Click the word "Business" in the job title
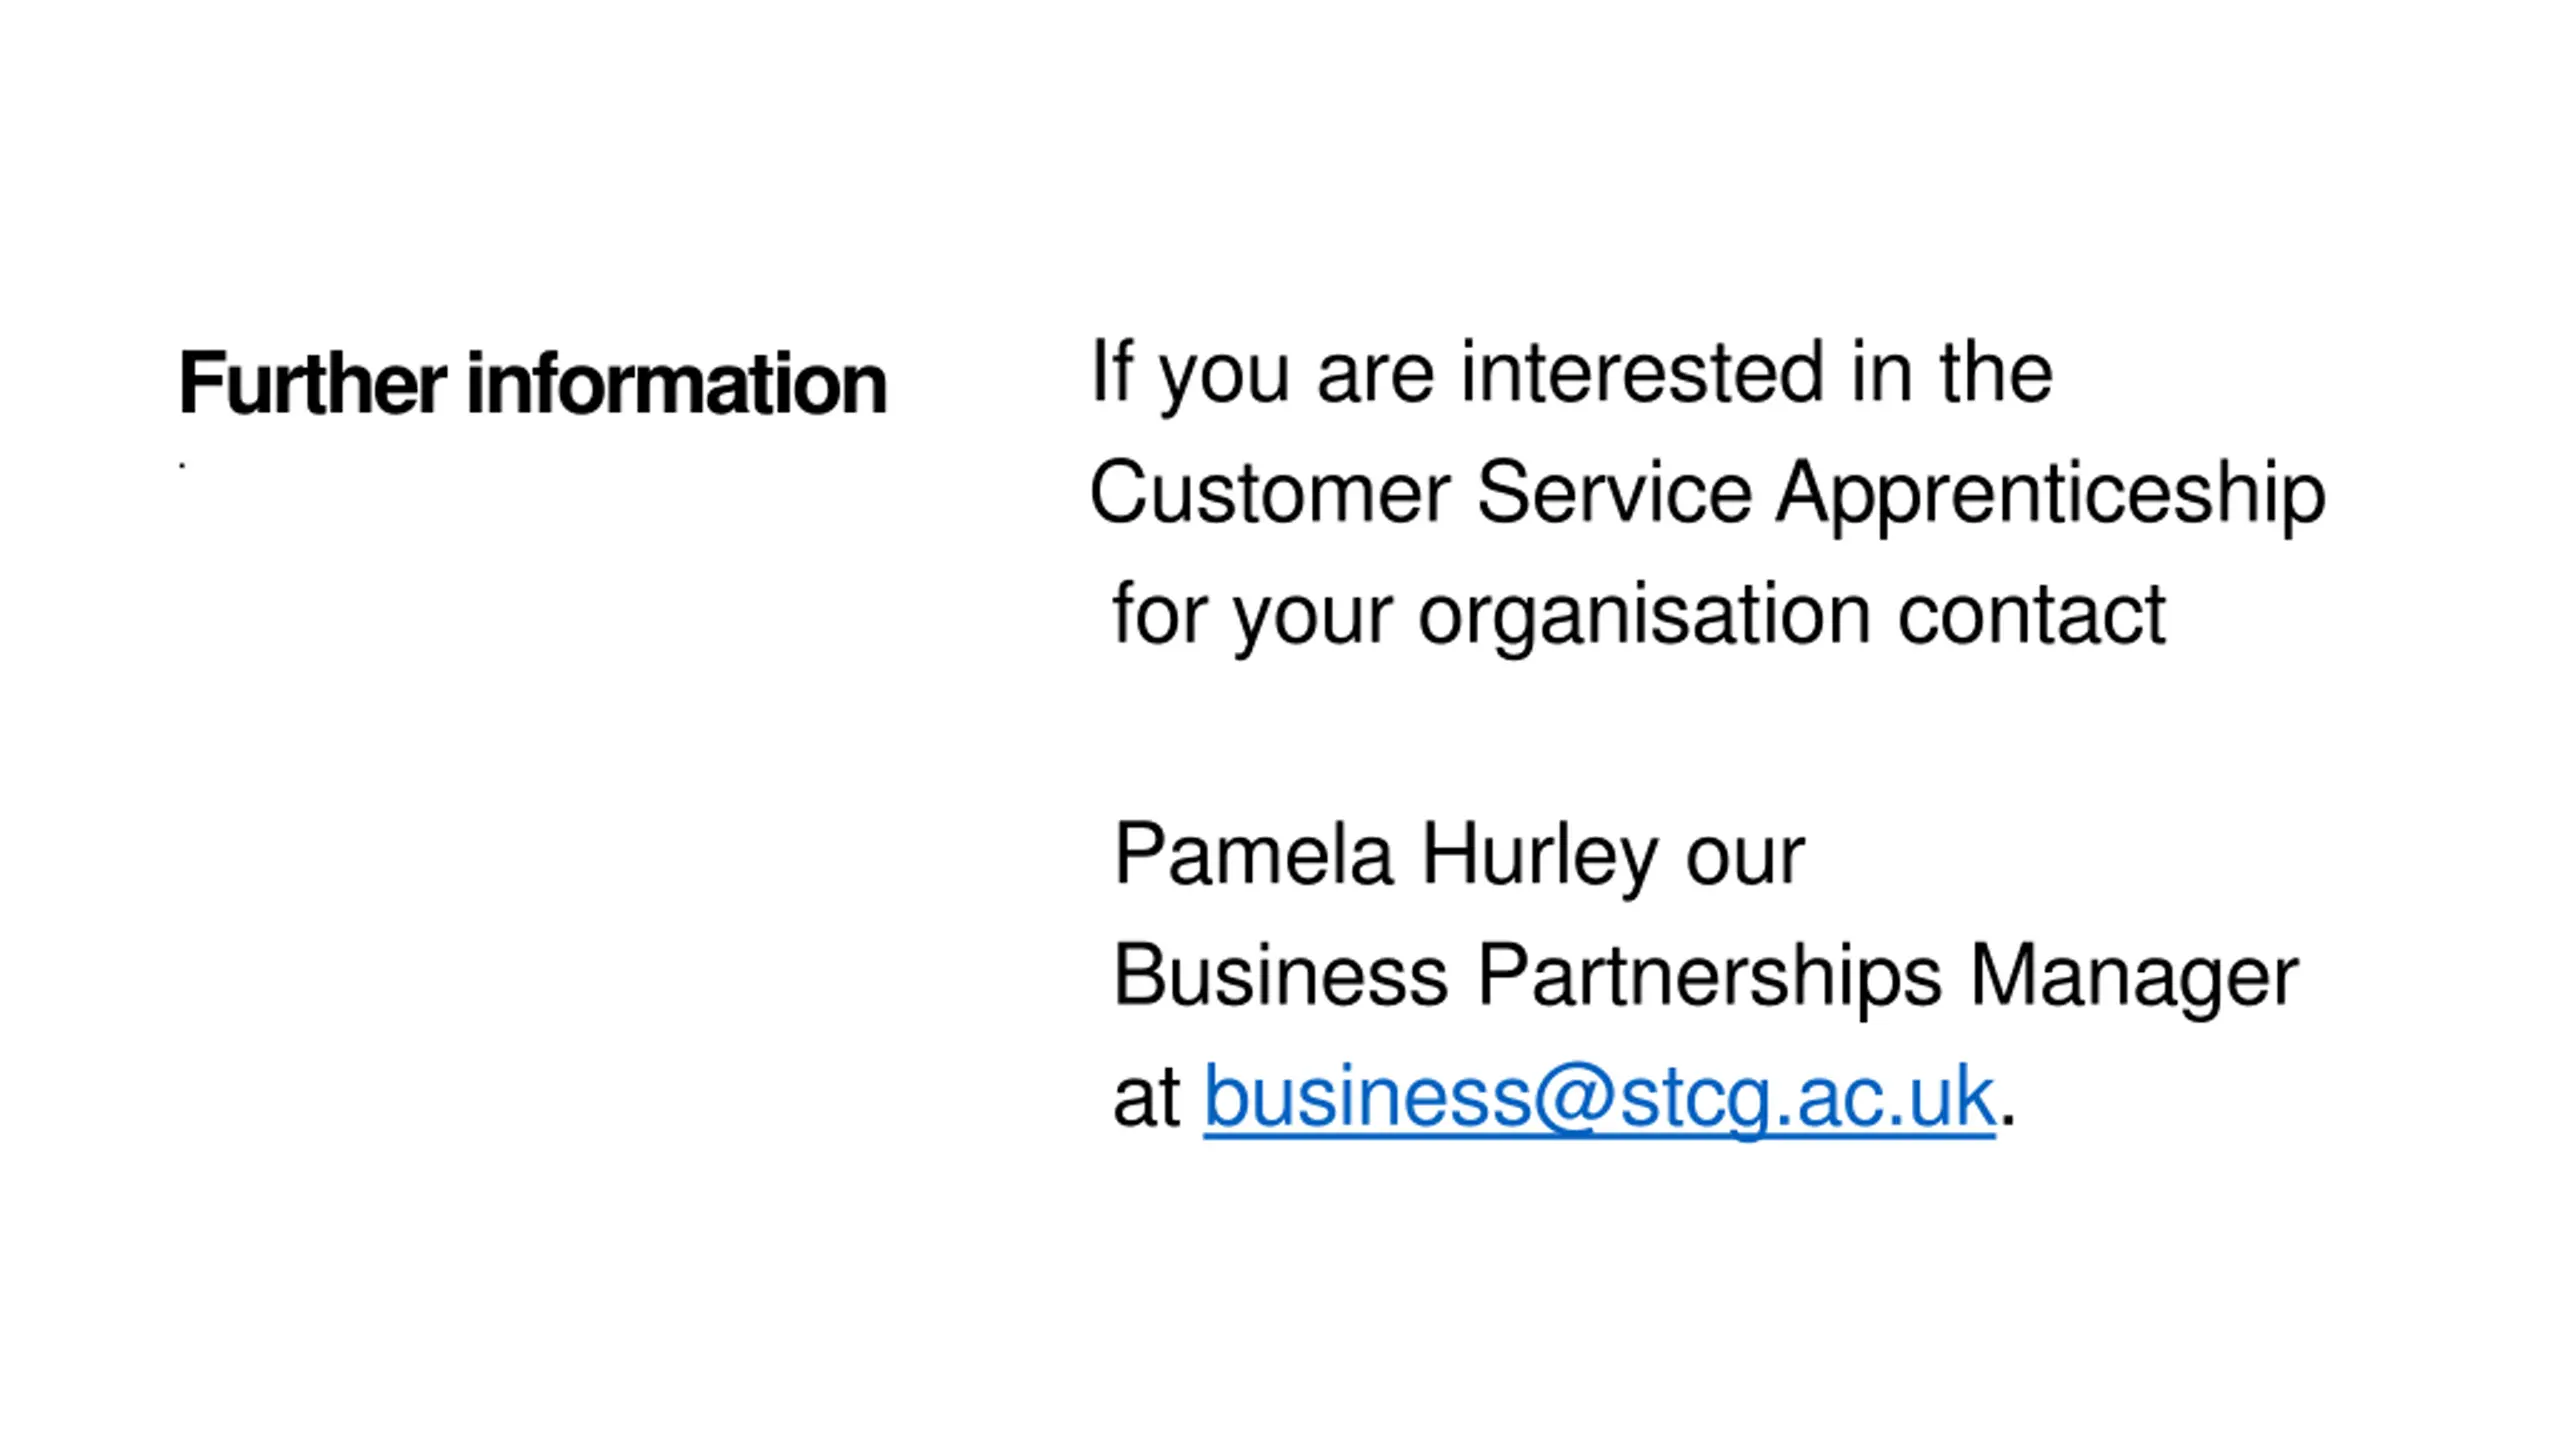2560x1440 pixels. (1280, 975)
